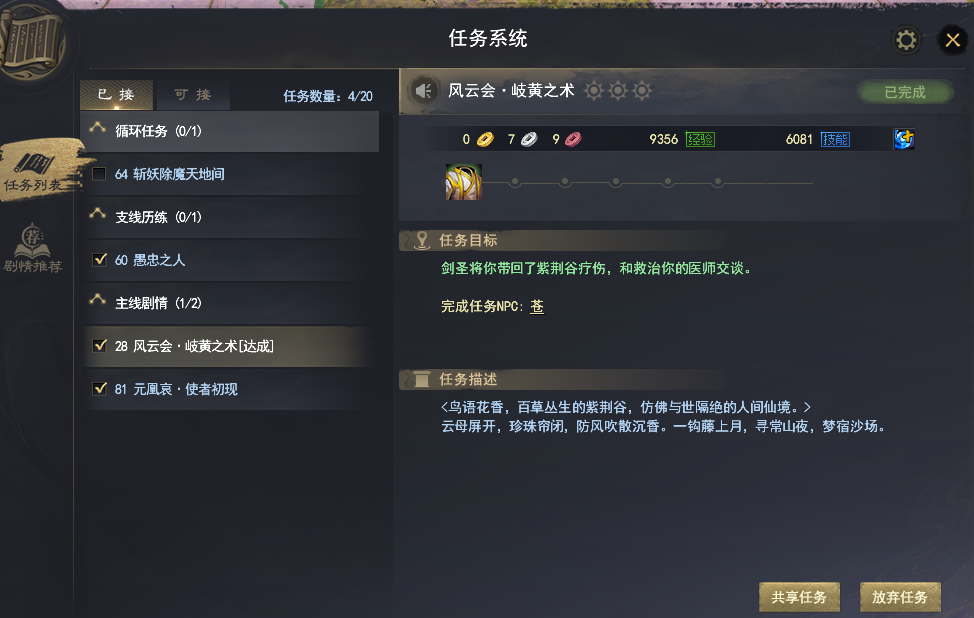
Task: Click first node on quest progress track
Action: pos(515,183)
